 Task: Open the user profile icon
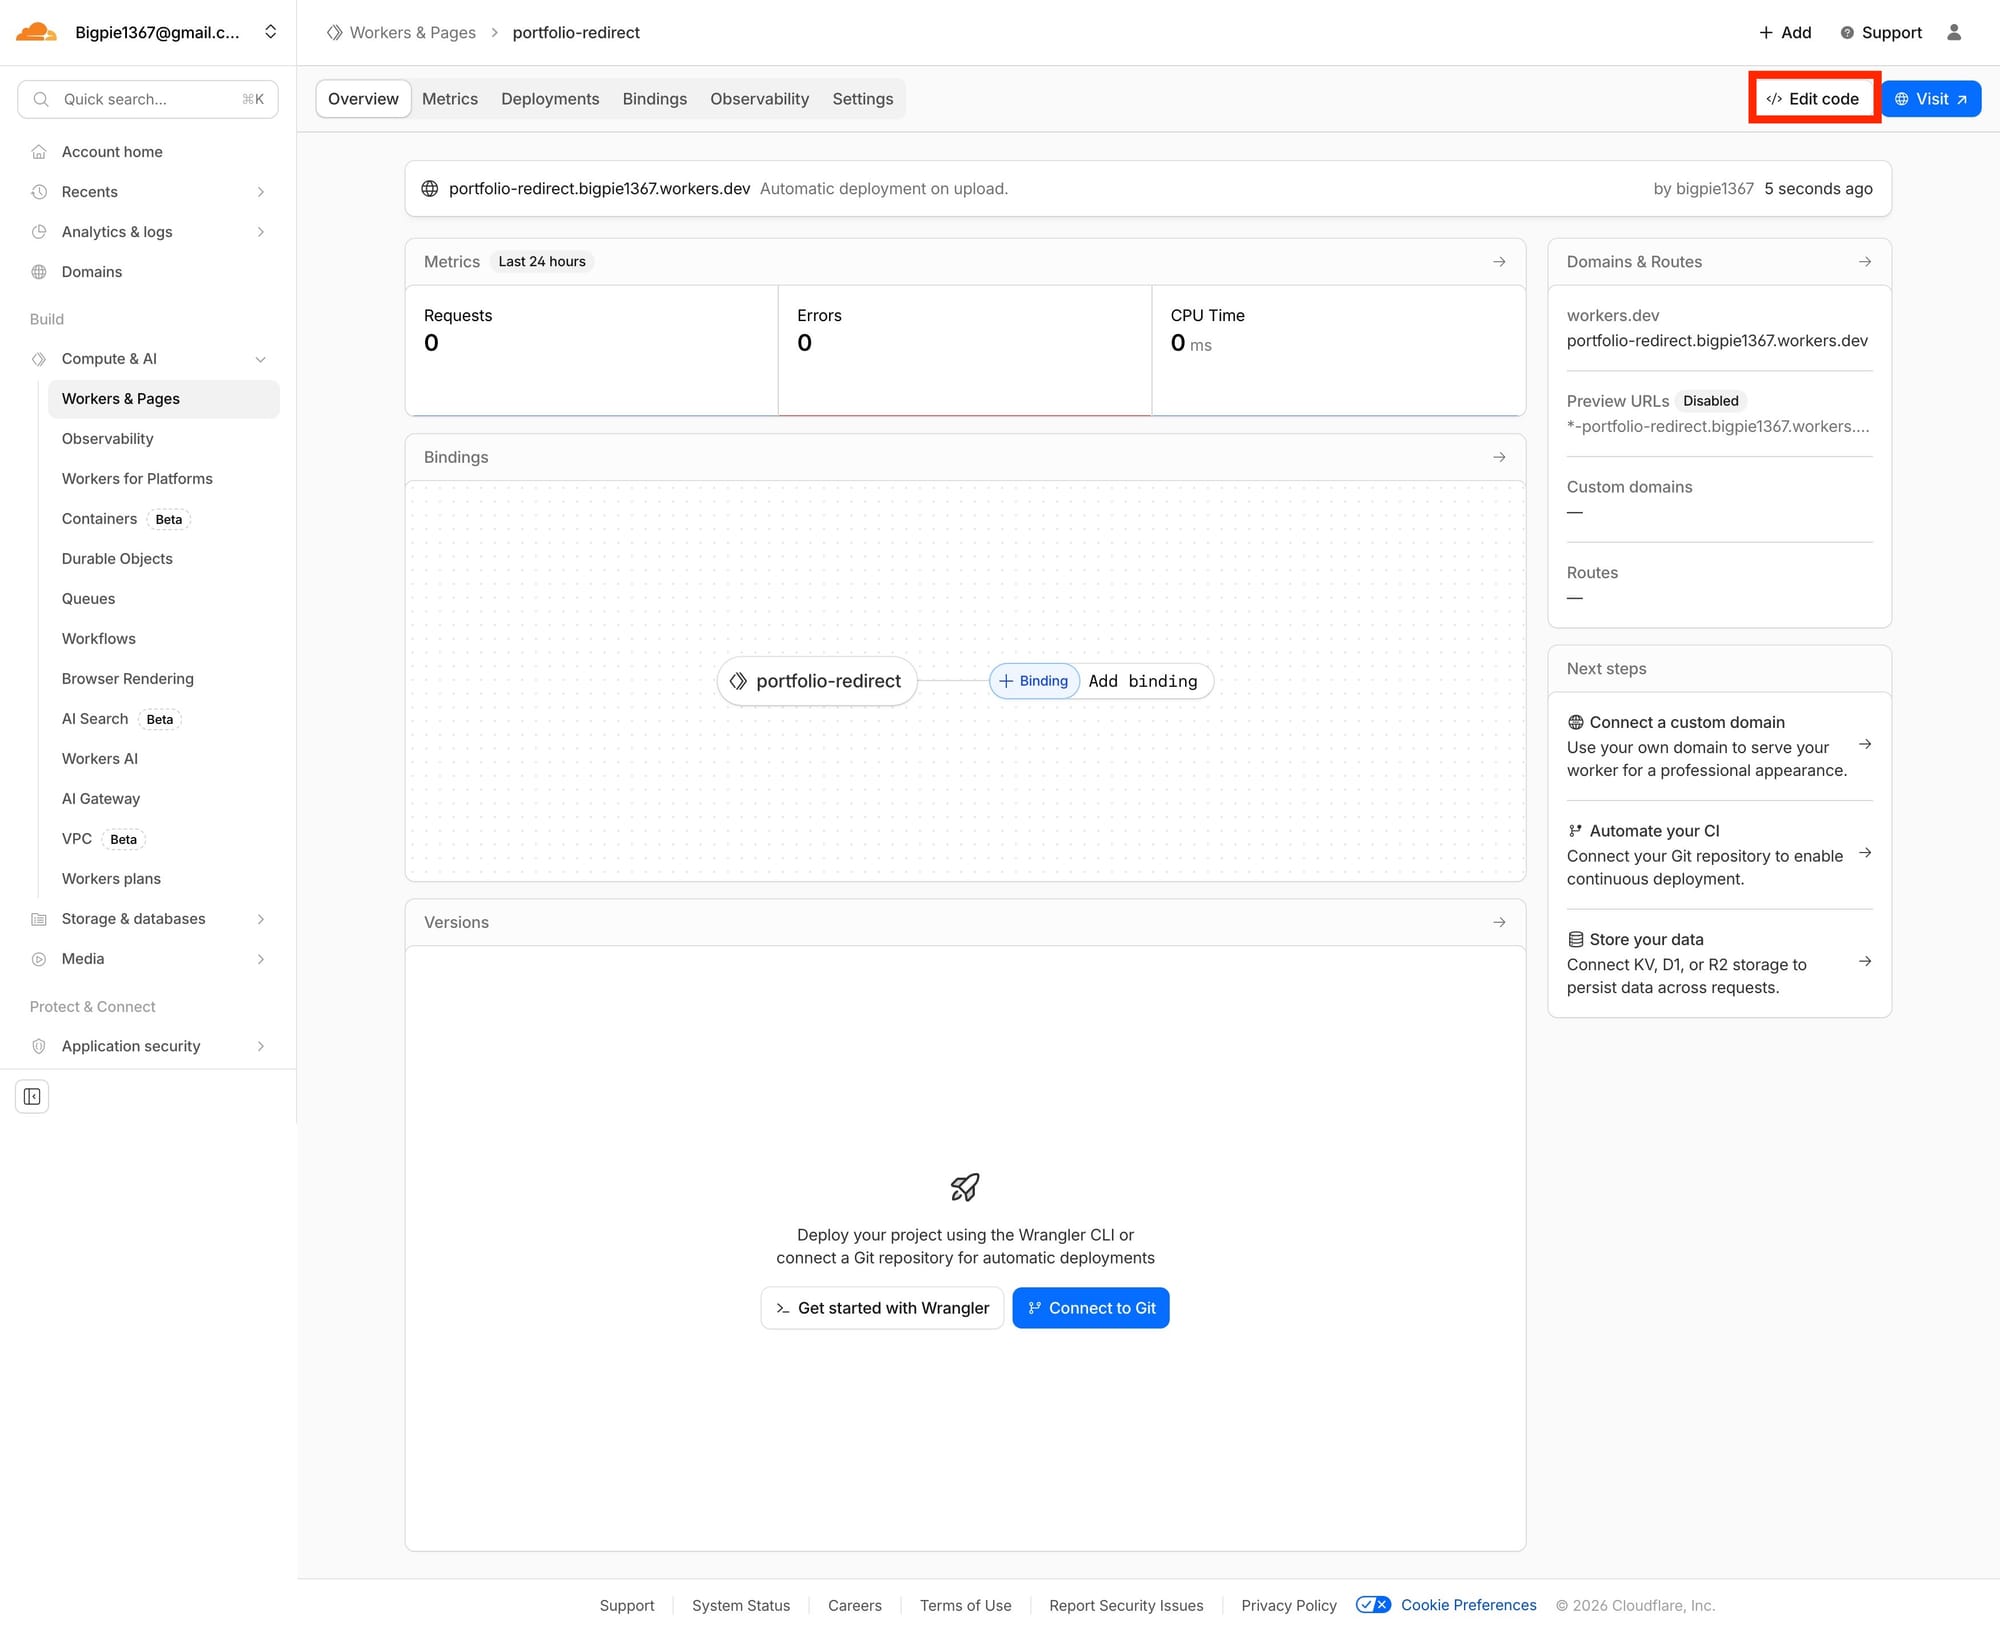coord(1953,32)
